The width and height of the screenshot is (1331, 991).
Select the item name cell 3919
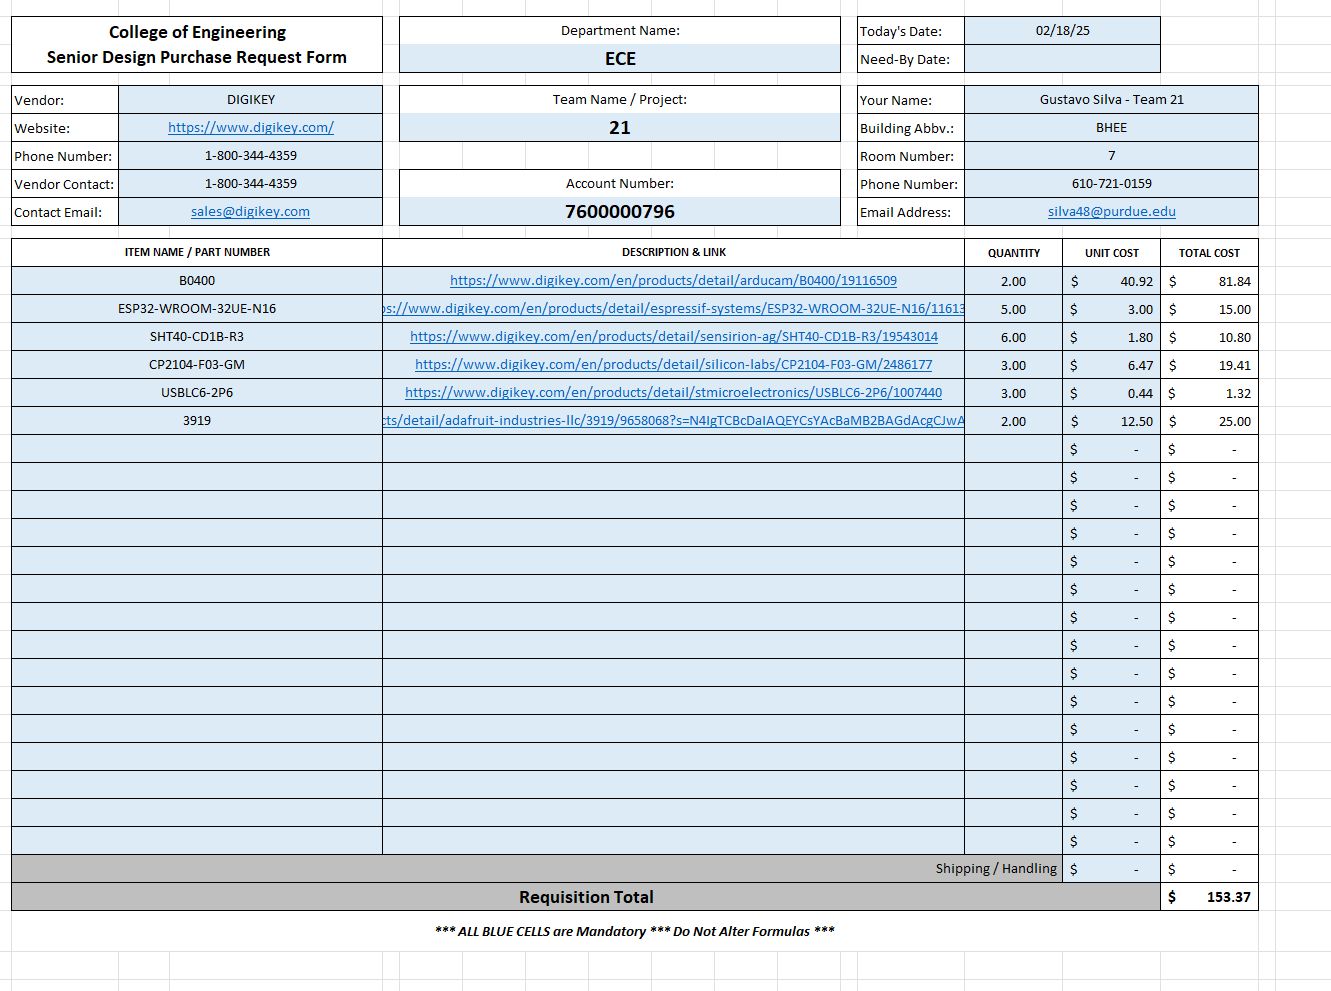click(x=197, y=421)
